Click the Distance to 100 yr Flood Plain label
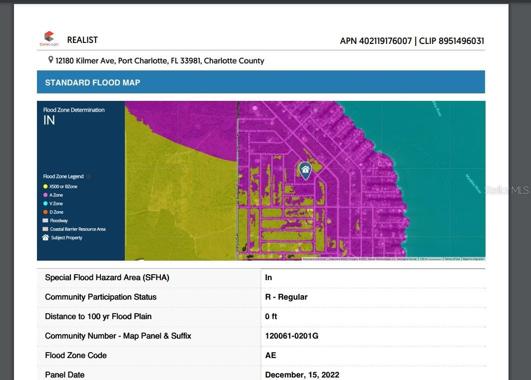Viewport: 531px width, 380px height. (98, 316)
